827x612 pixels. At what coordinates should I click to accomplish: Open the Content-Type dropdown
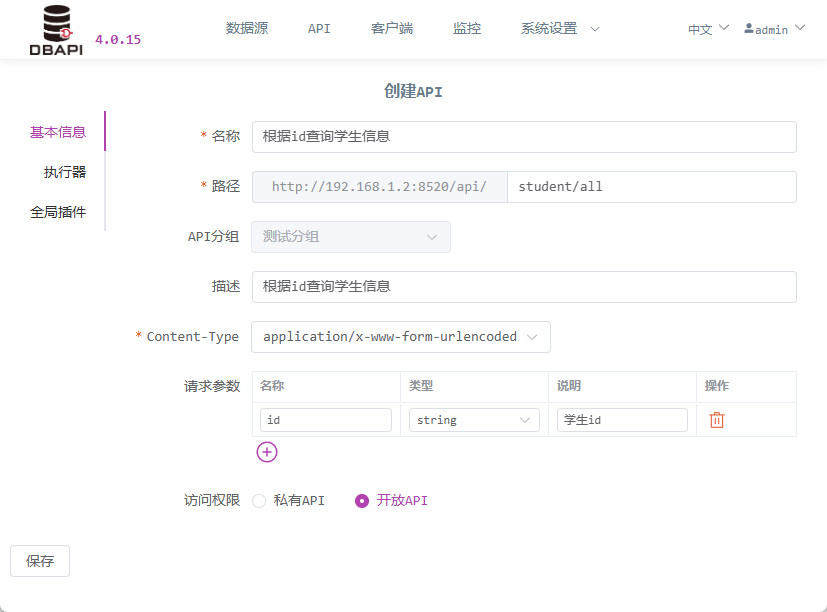pos(401,337)
